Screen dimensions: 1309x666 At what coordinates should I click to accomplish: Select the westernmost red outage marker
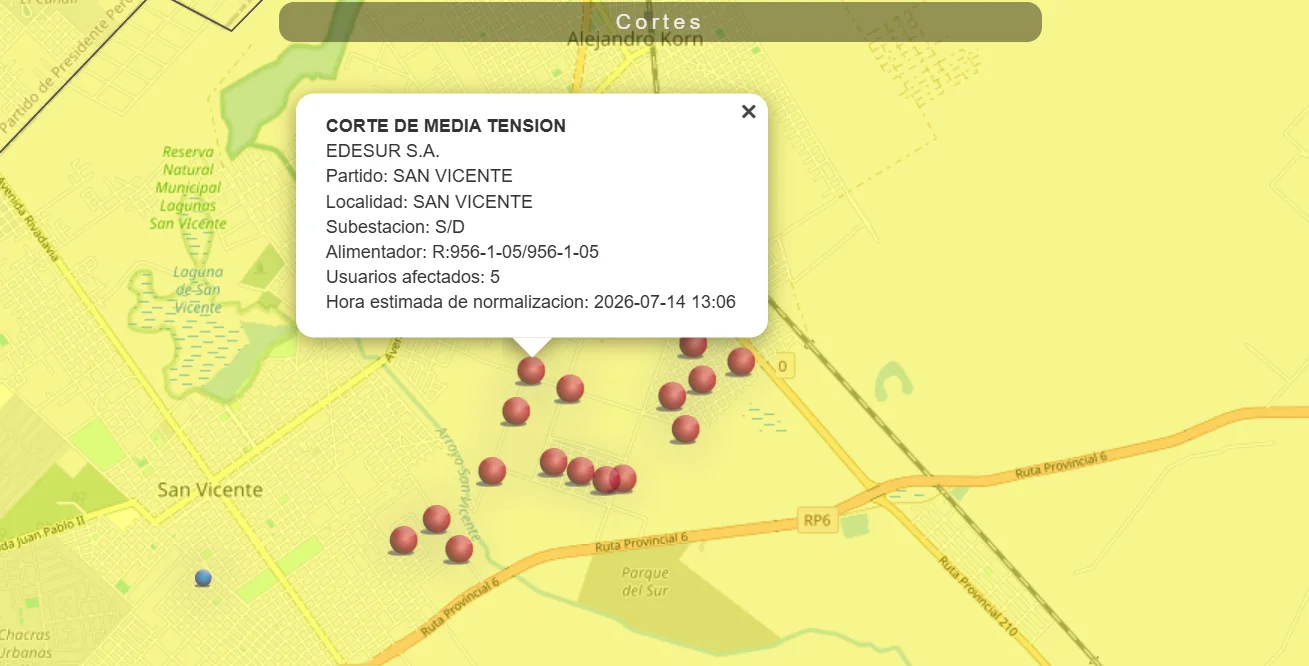click(403, 540)
